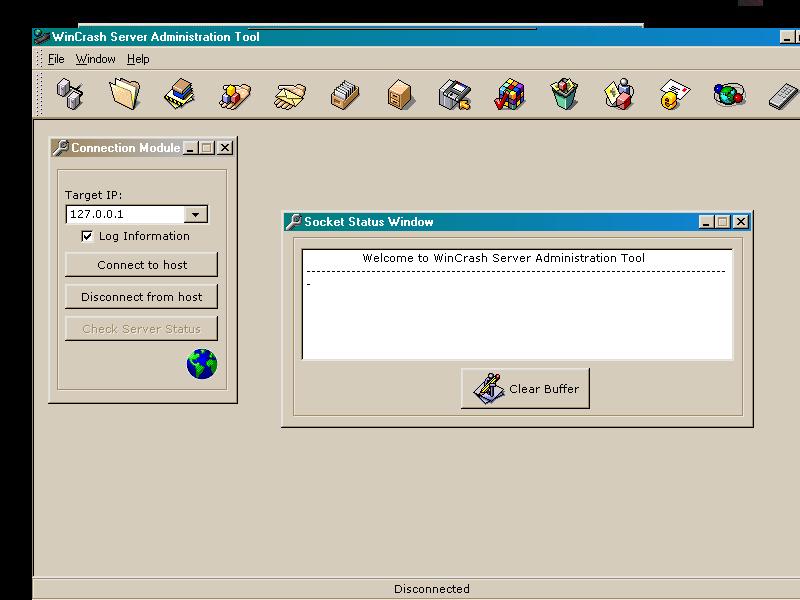Viewport: 800px width, 600px height.
Task: Close the Connection Module window
Action: (x=225, y=148)
